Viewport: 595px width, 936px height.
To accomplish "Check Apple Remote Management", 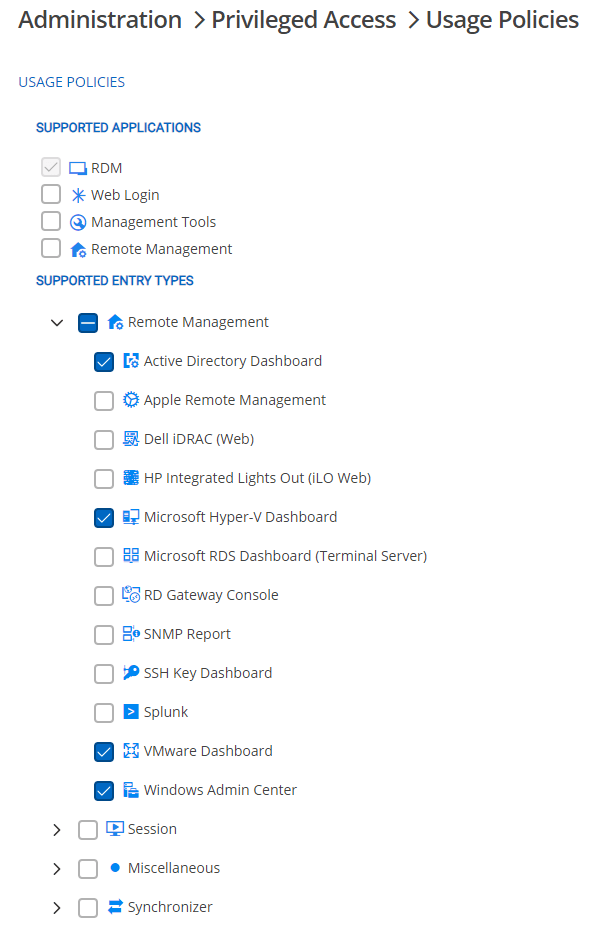I will click(104, 401).
